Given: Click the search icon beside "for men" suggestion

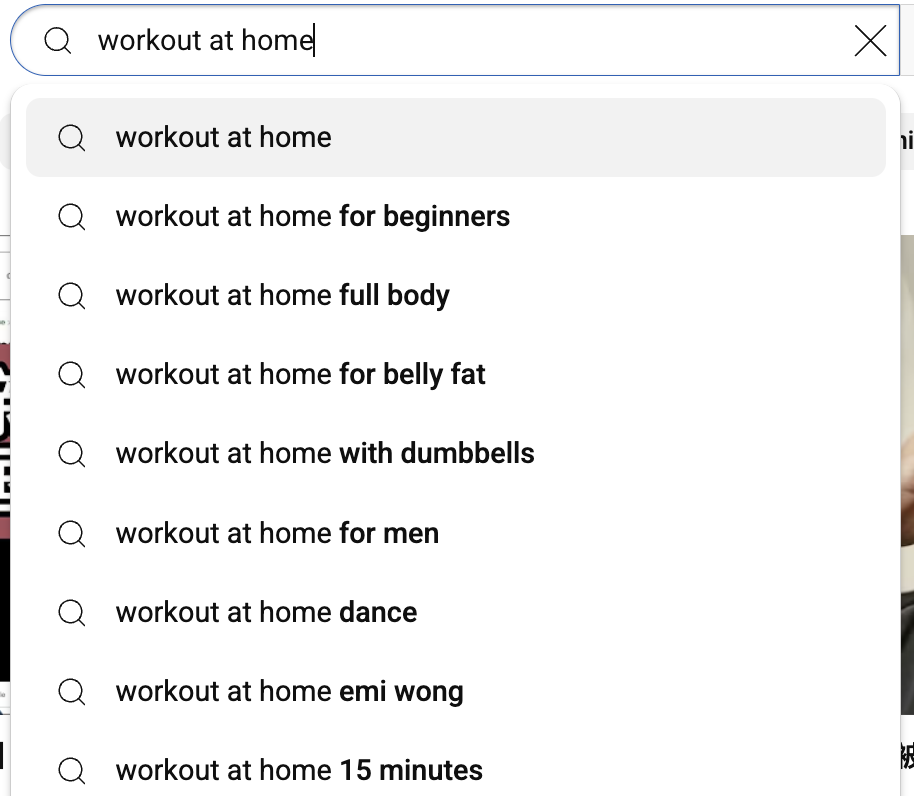Looking at the screenshot, I should point(72,533).
